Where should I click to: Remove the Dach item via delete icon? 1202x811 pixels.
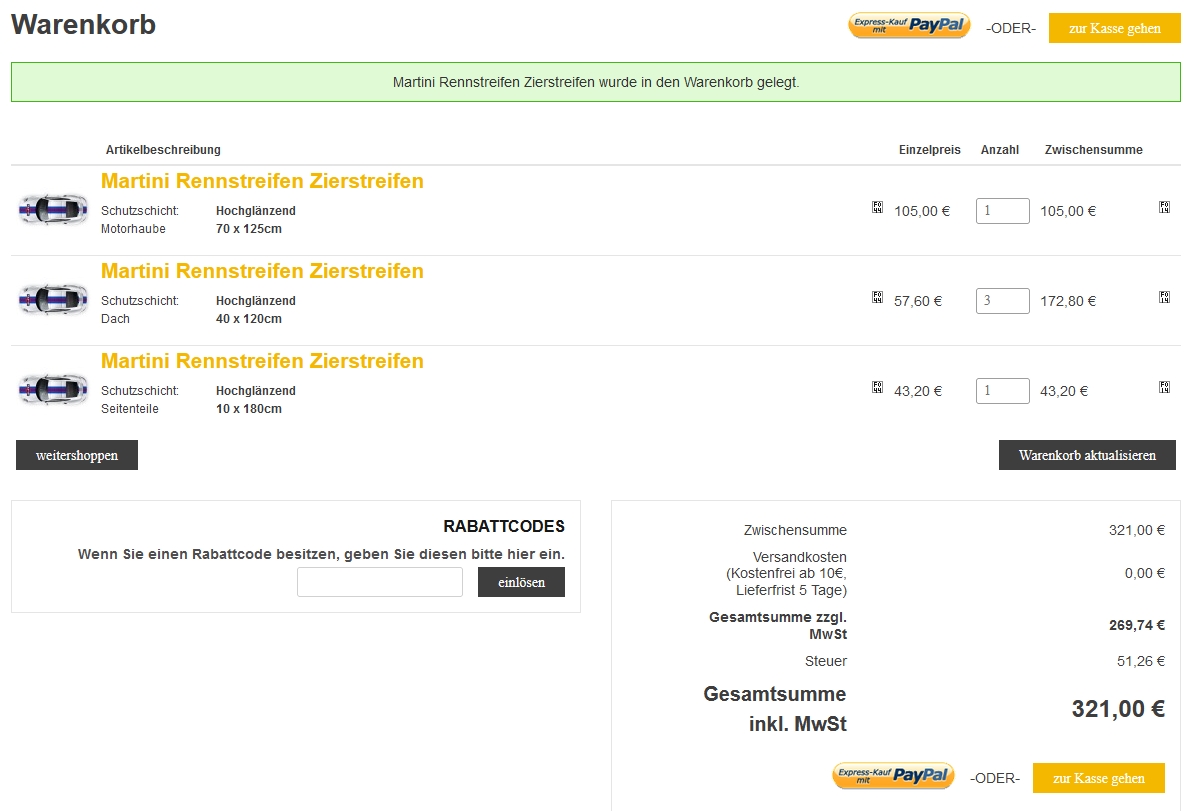point(1164,297)
